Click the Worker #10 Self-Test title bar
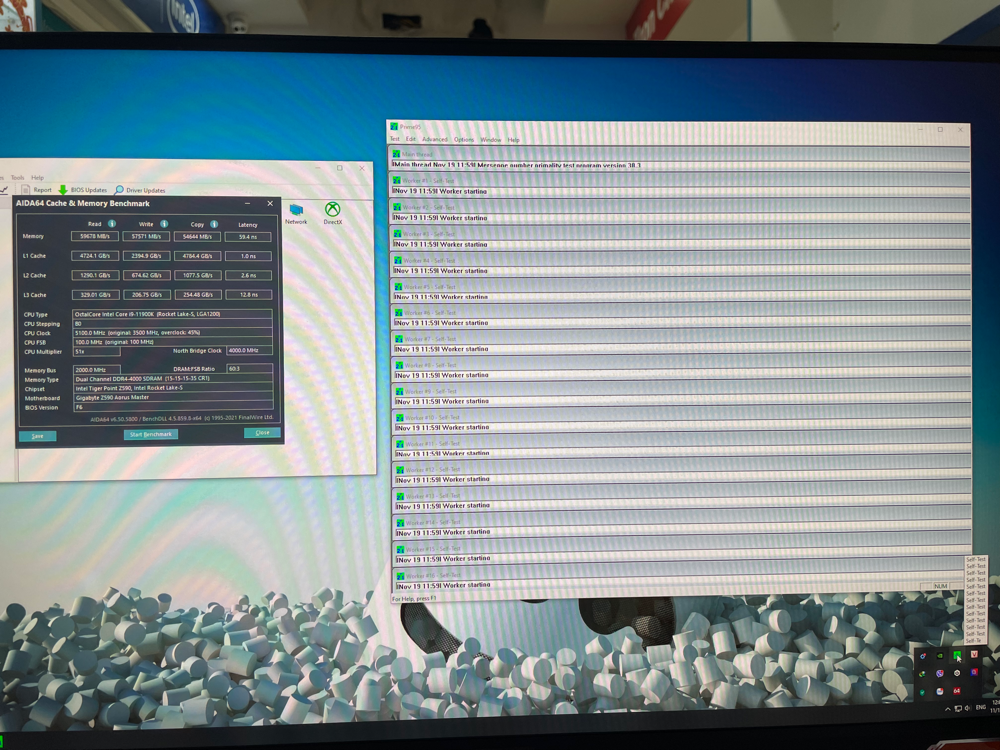Viewport: 1000px width, 750px height. tap(682, 418)
